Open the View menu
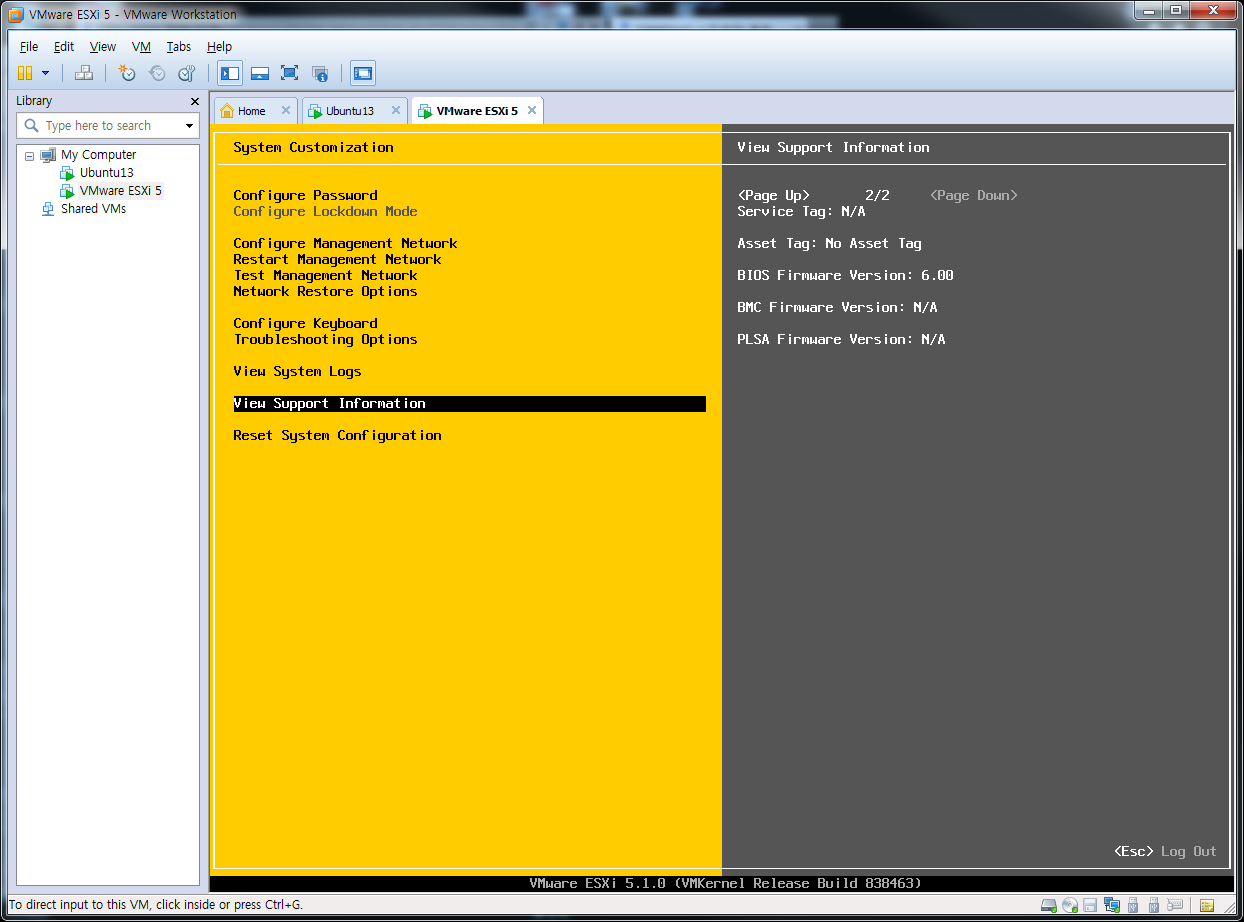This screenshot has height=922, width=1244. pos(103,46)
